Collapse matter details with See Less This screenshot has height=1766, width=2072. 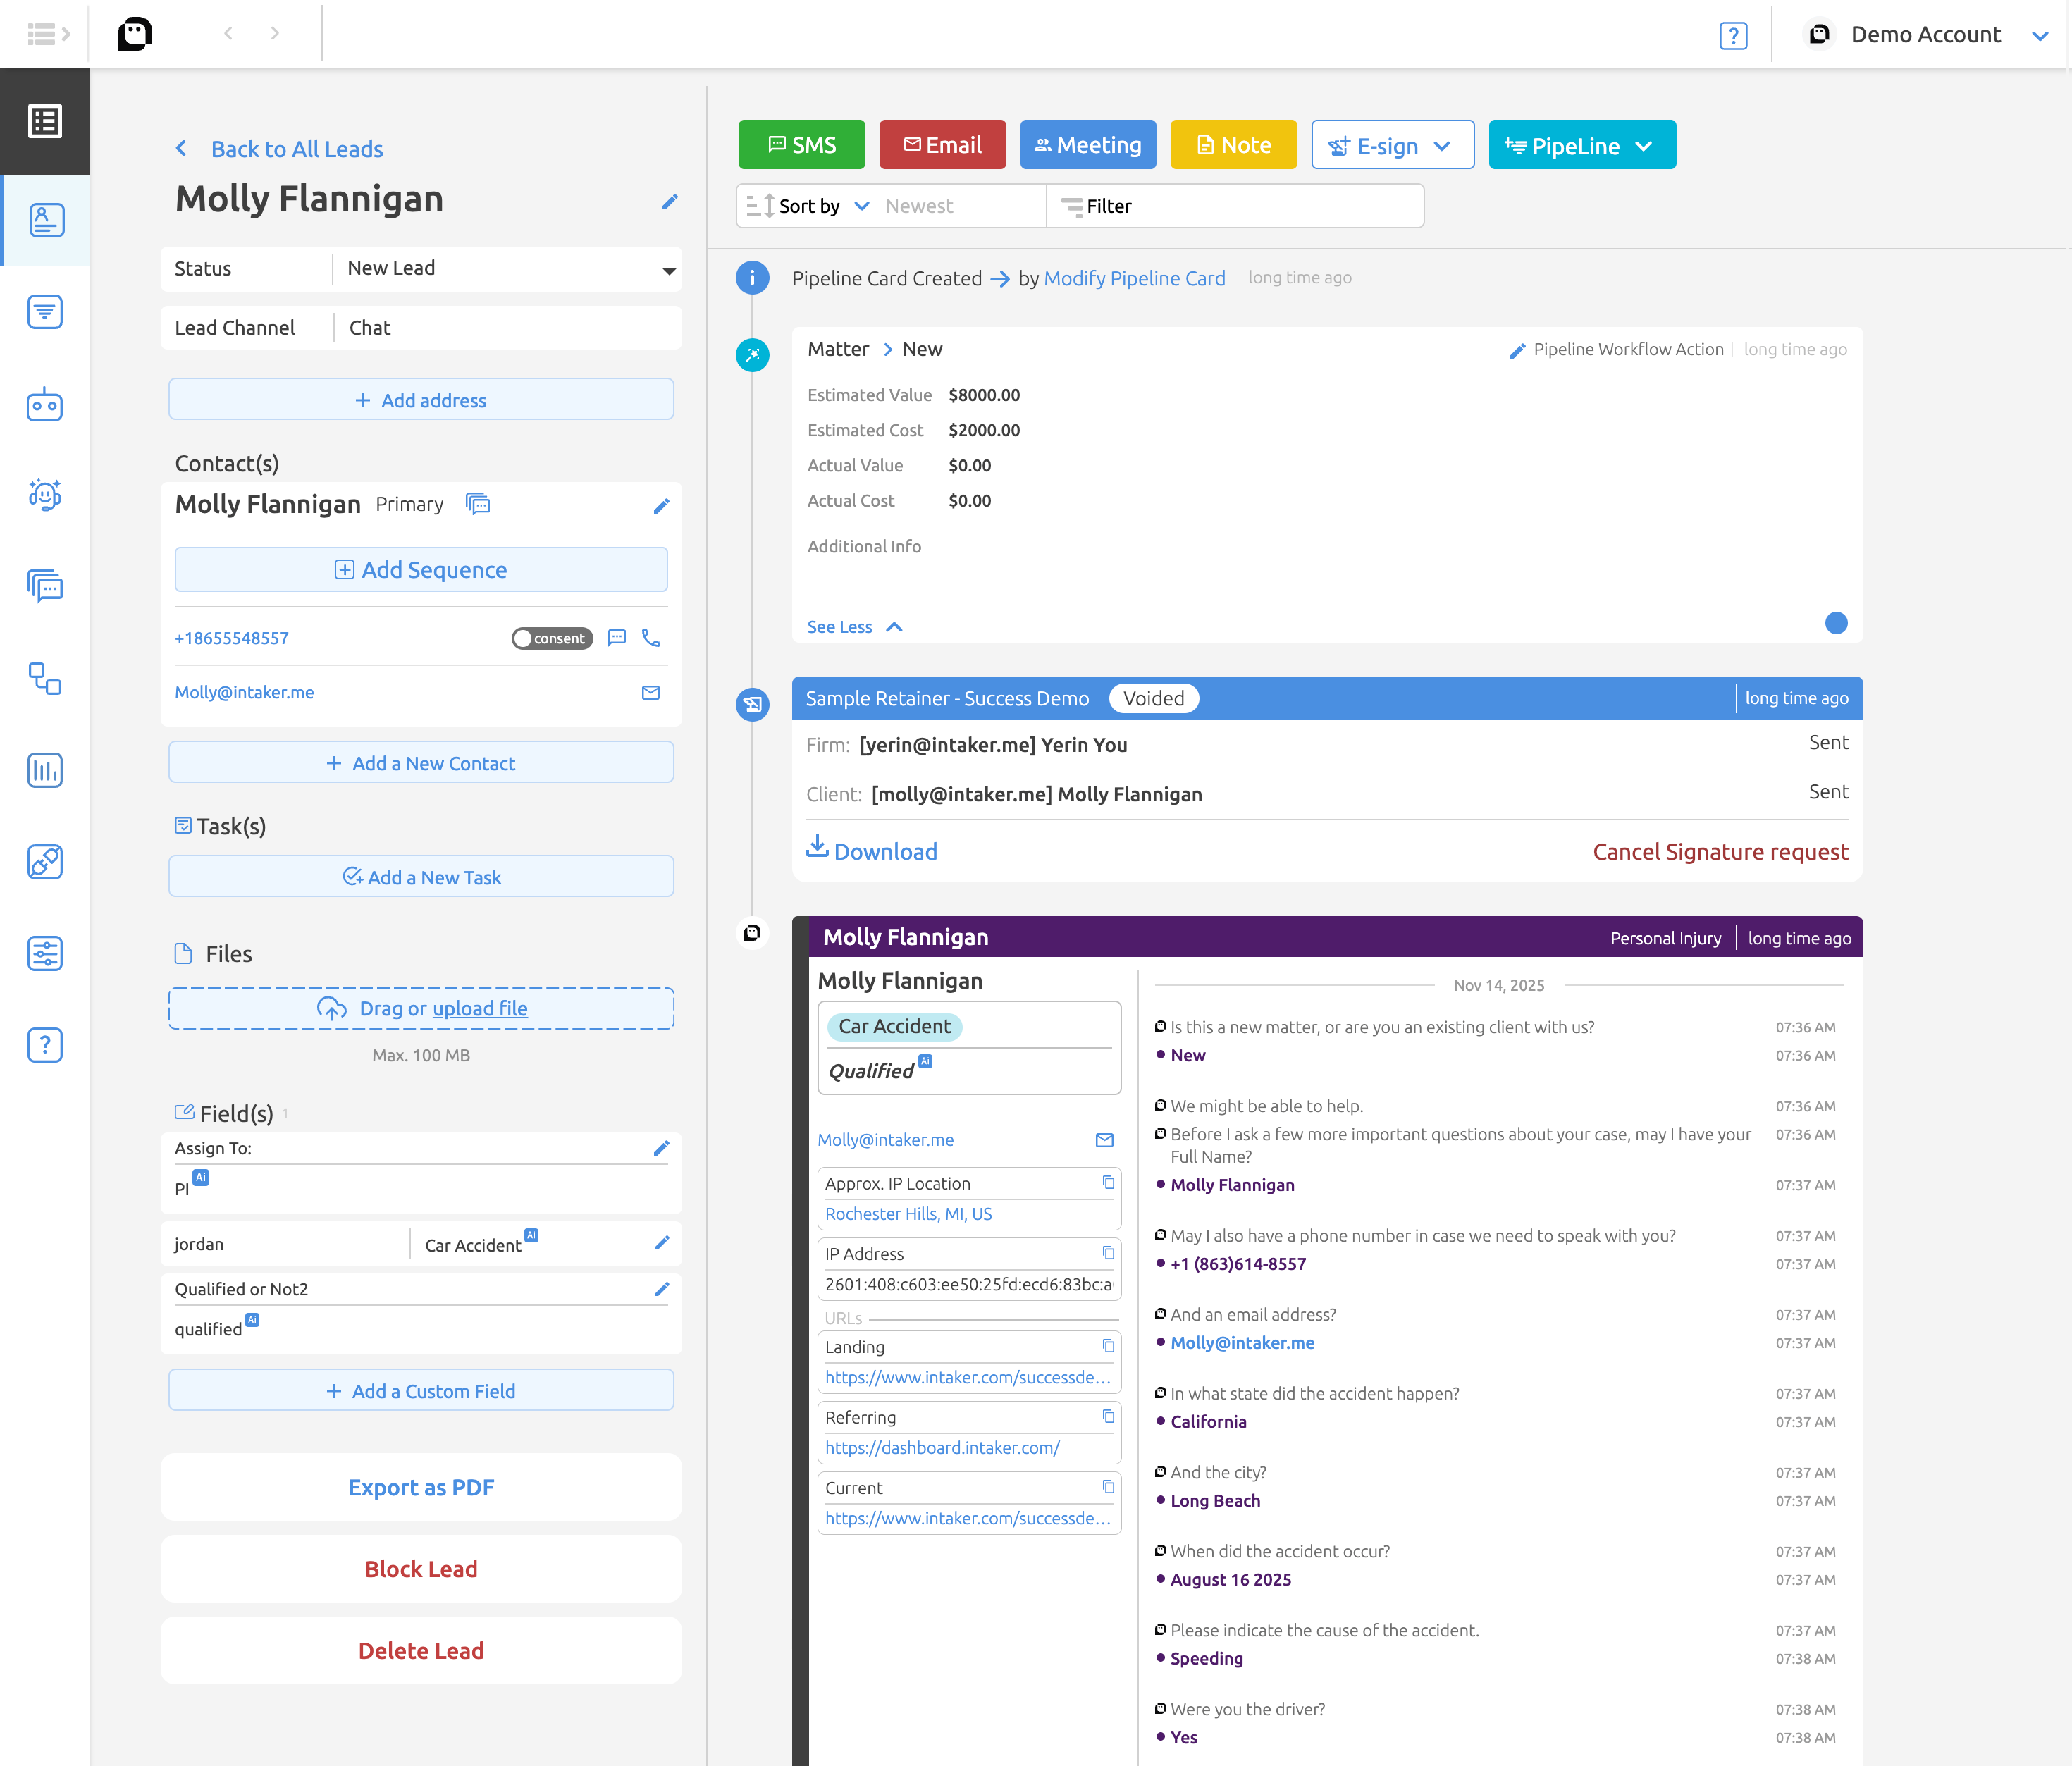[854, 627]
